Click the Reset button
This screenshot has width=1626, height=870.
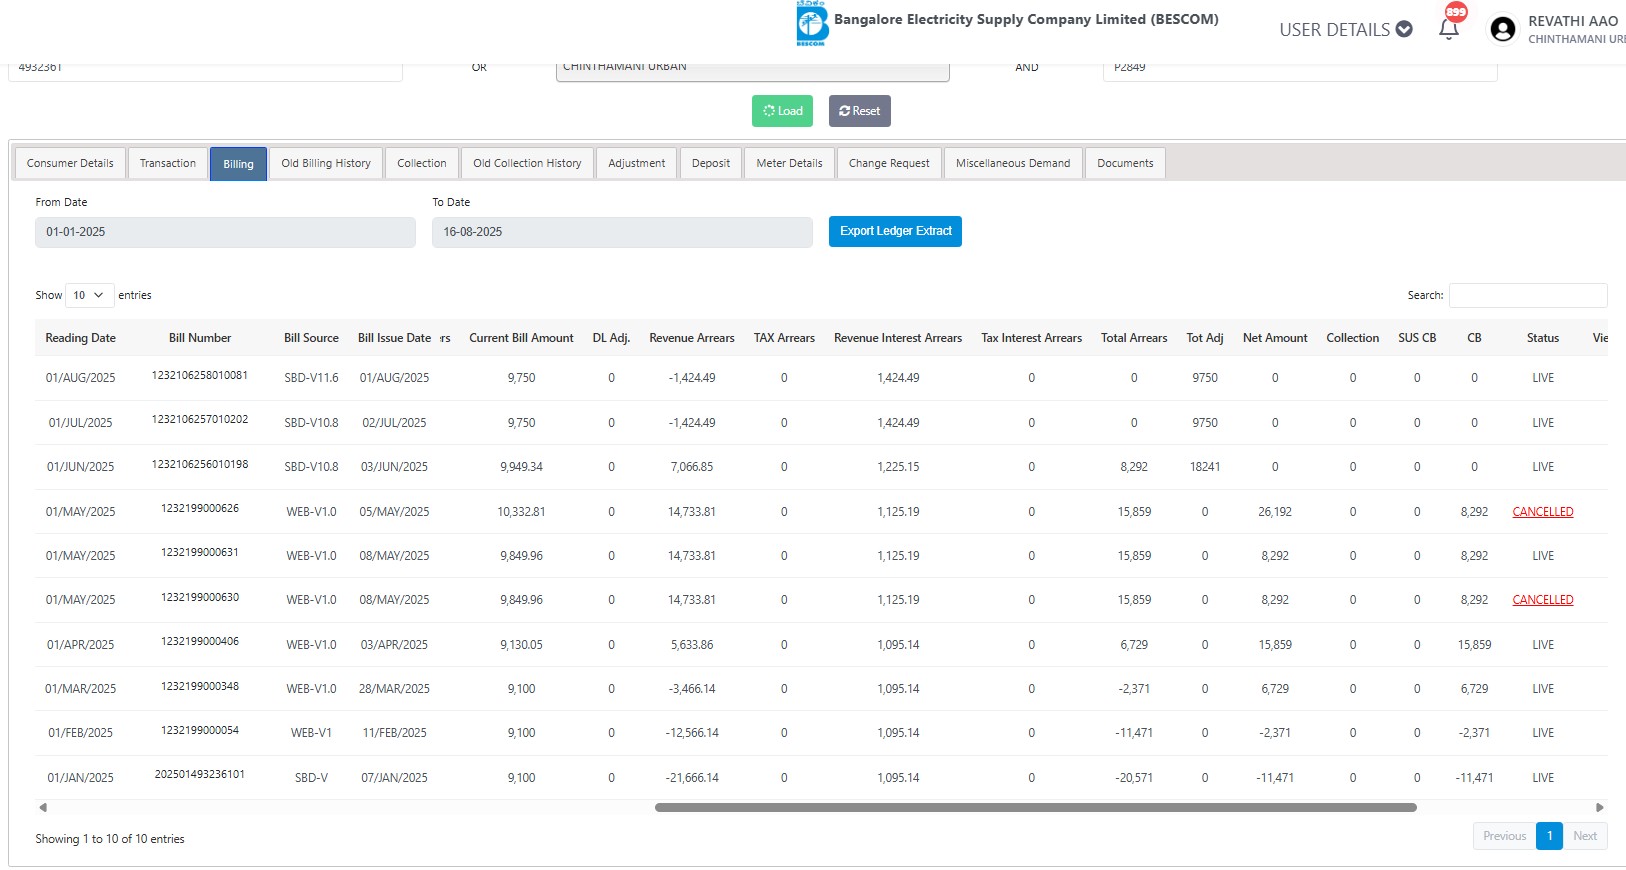pos(859,111)
